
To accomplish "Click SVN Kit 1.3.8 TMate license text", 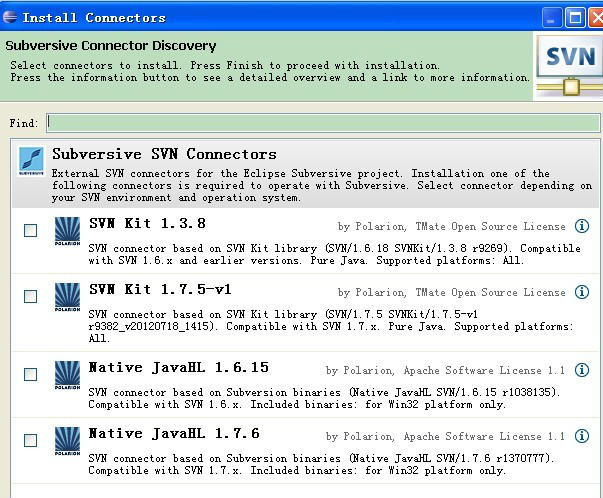I will point(490,227).
